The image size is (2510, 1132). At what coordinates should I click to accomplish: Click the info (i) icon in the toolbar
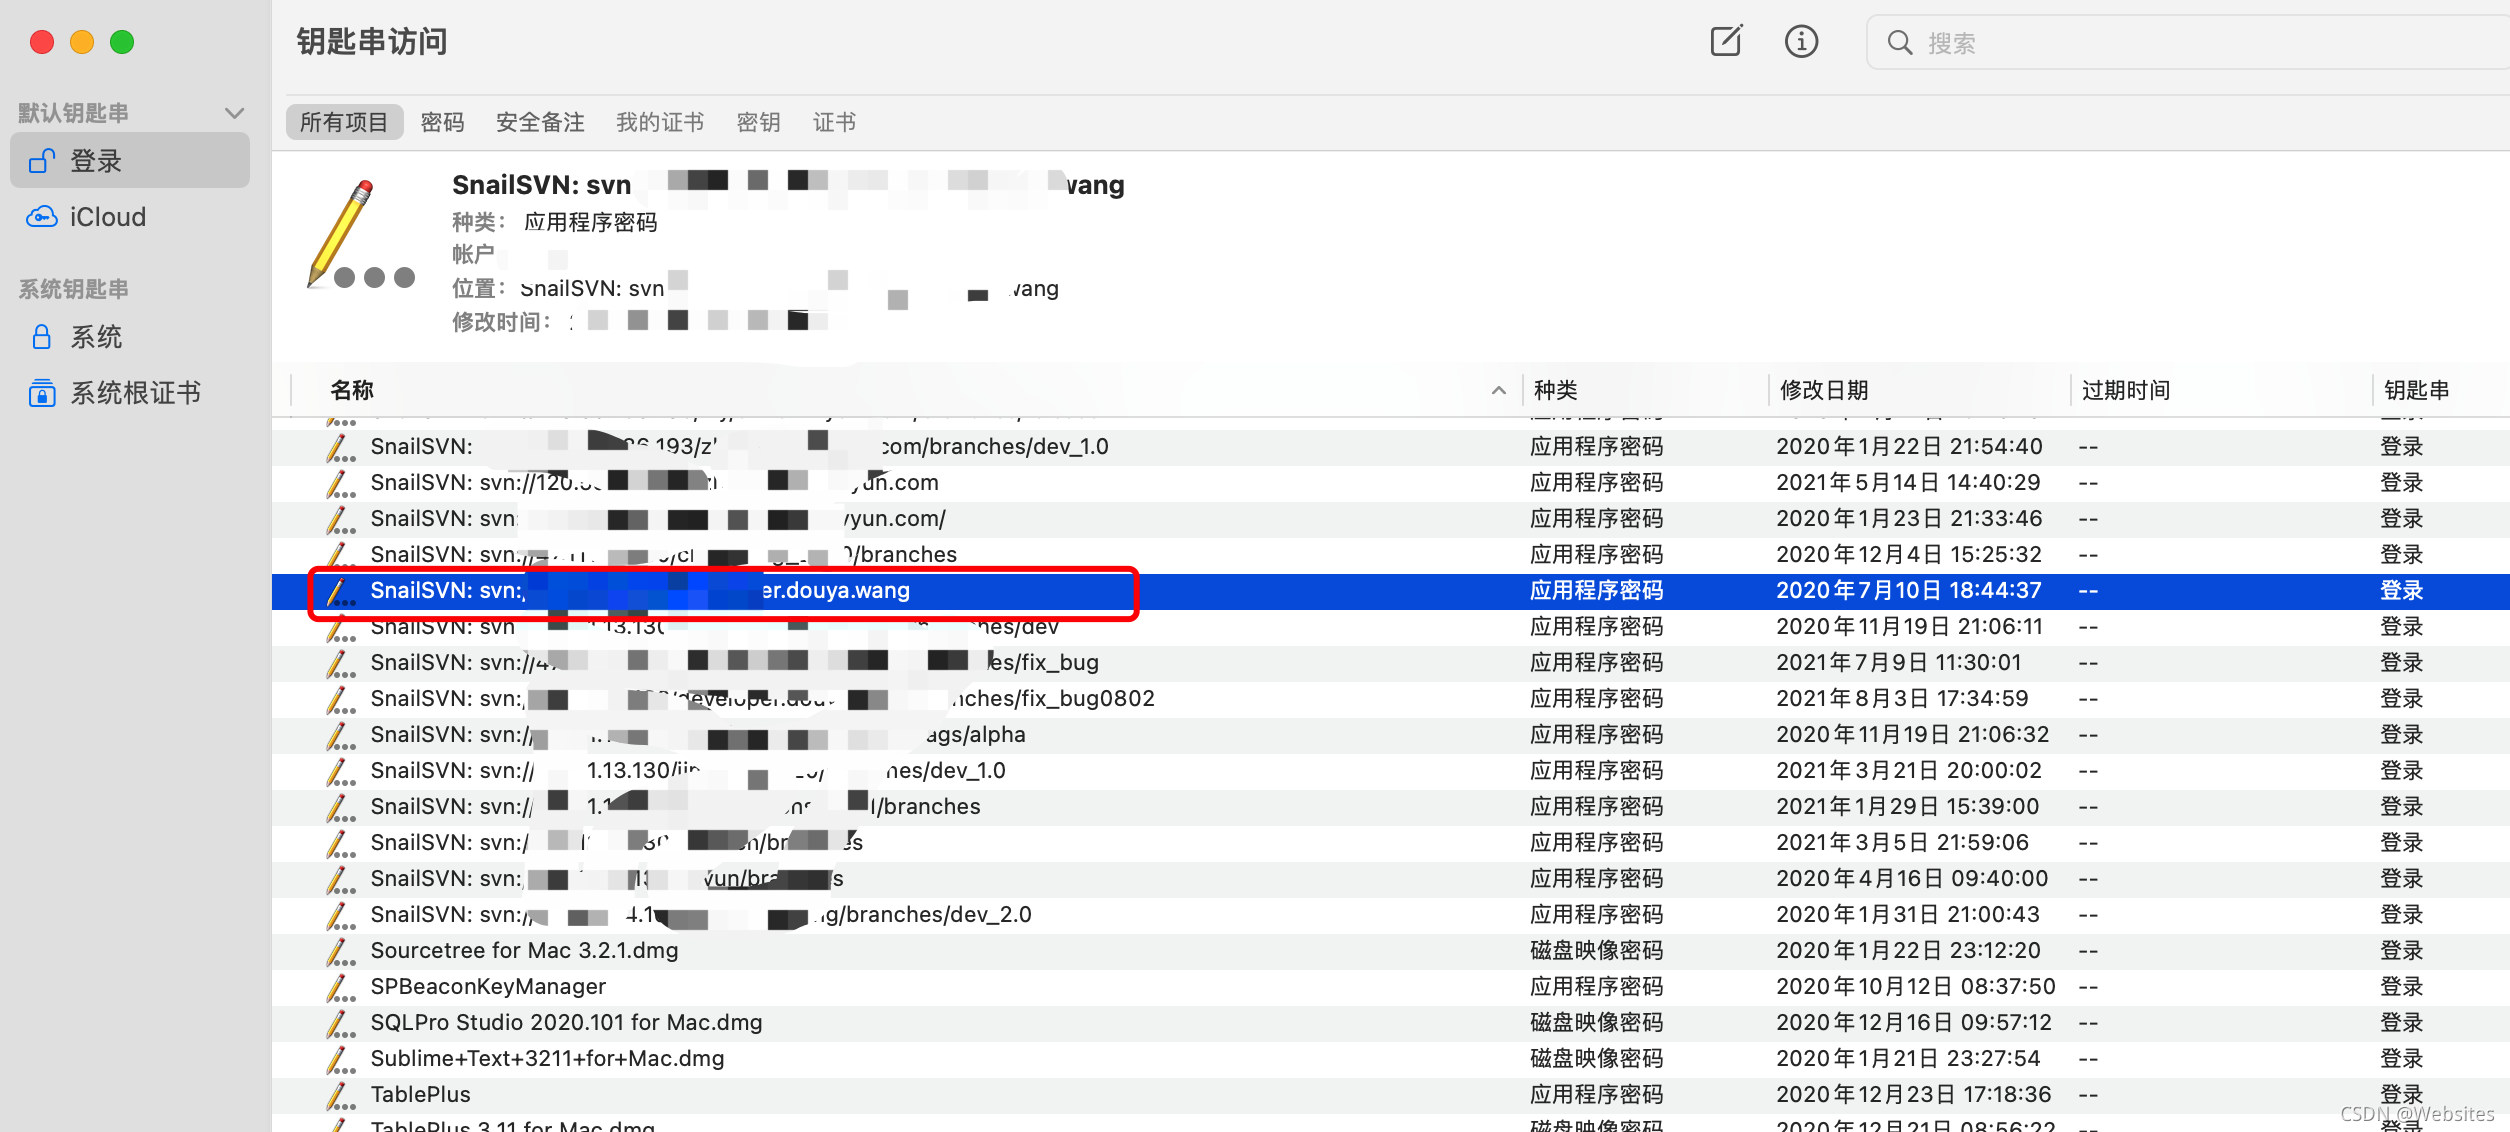click(x=1801, y=41)
